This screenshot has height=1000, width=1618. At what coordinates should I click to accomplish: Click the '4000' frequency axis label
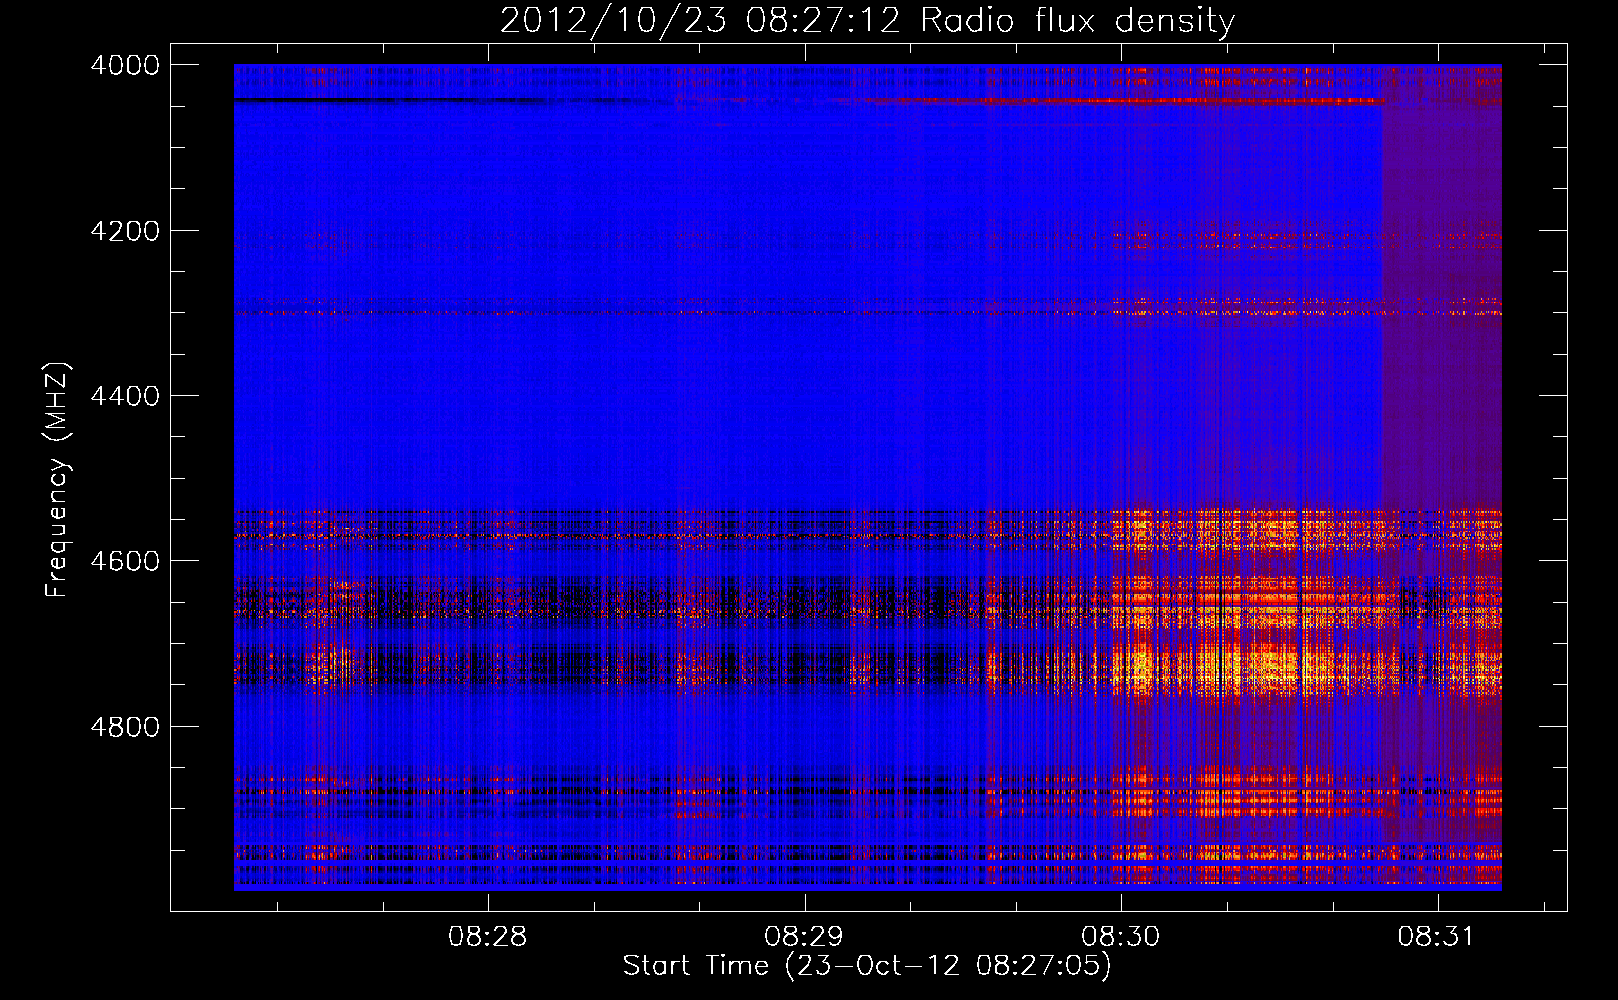[x=125, y=65]
